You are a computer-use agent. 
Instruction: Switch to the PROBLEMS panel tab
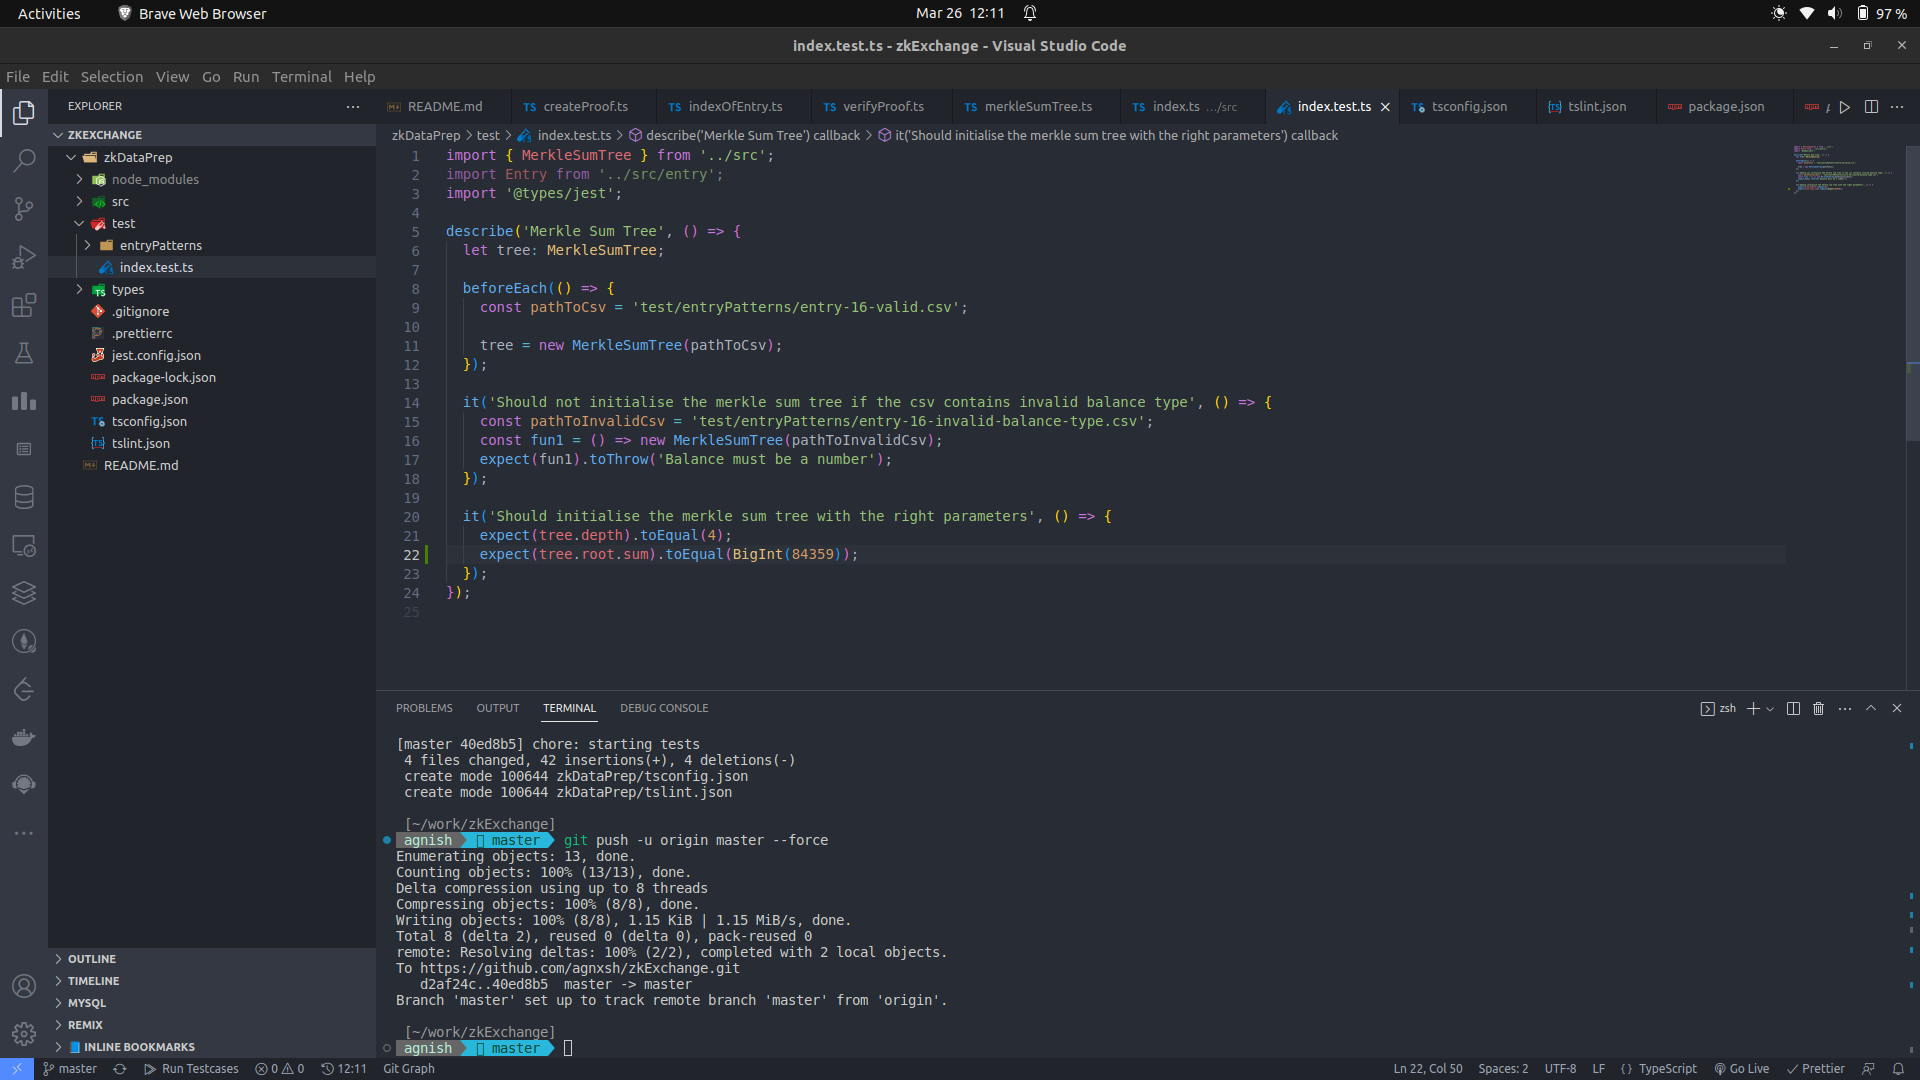click(424, 708)
